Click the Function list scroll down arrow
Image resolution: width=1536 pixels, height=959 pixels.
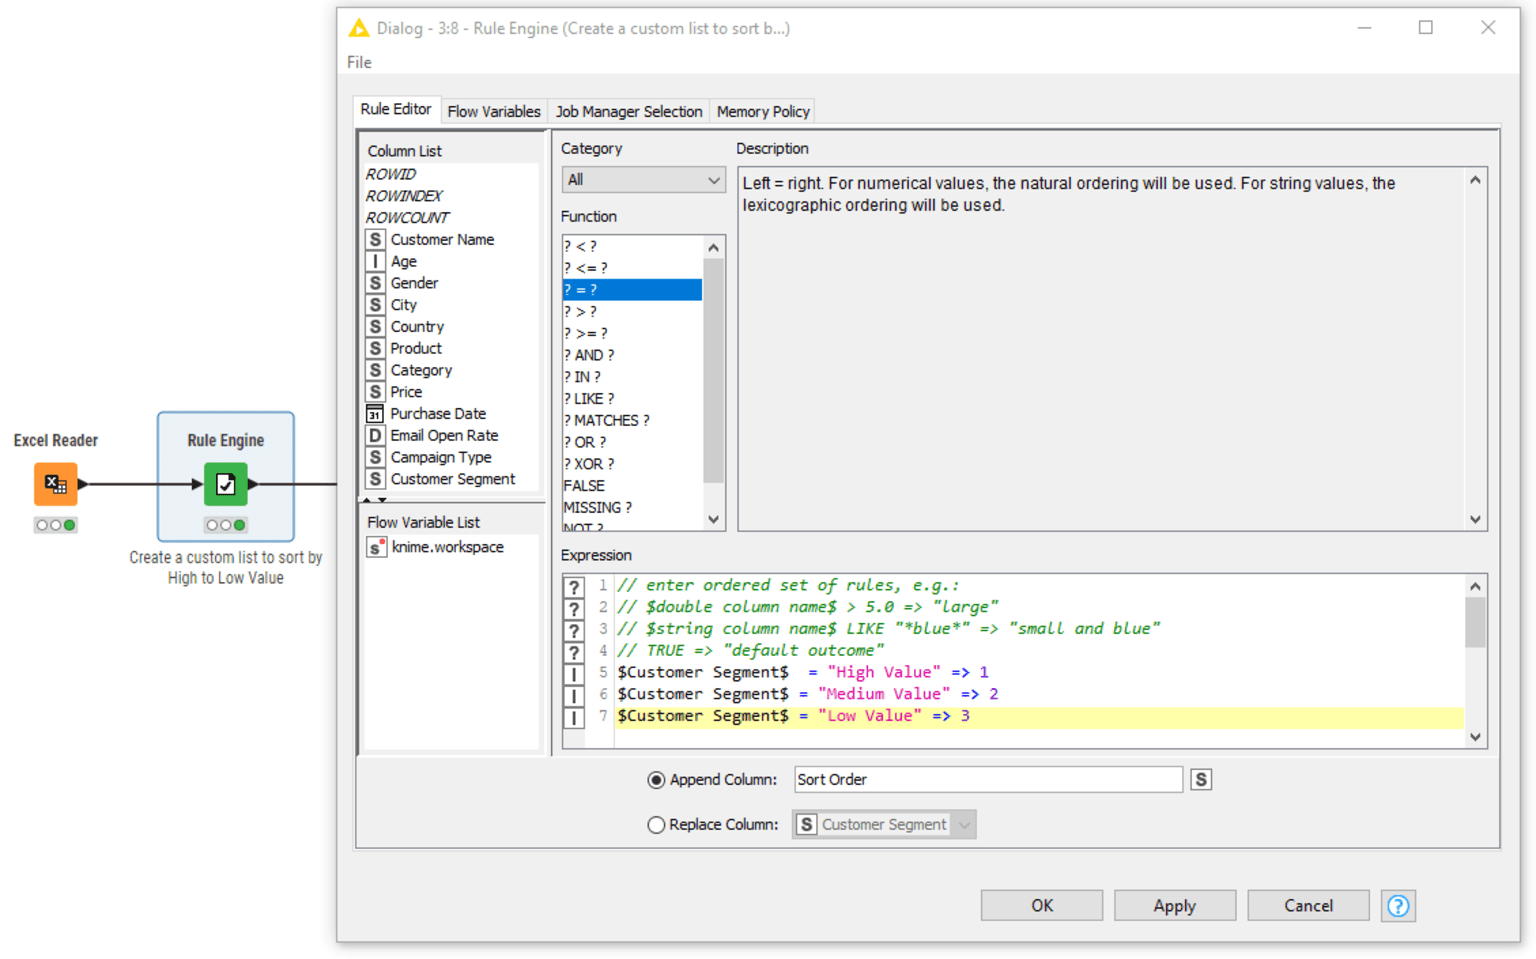coord(713,519)
